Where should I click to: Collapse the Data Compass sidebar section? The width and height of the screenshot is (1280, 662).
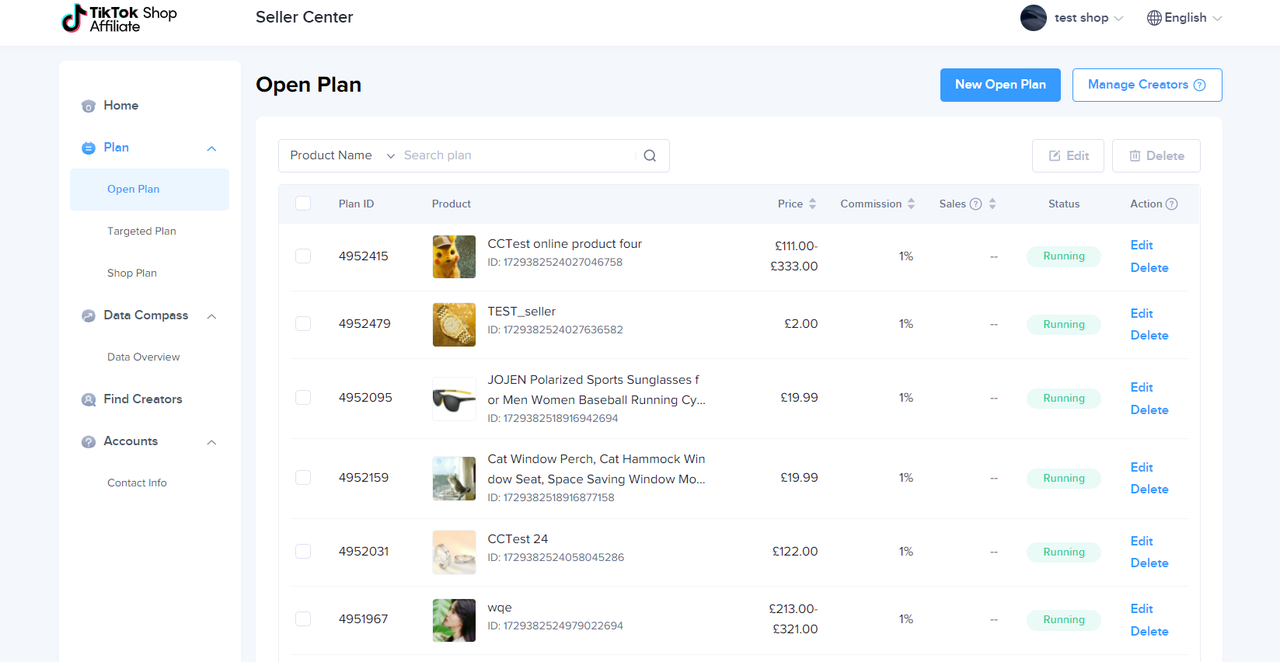pyautogui.click(x=211, y=316)
